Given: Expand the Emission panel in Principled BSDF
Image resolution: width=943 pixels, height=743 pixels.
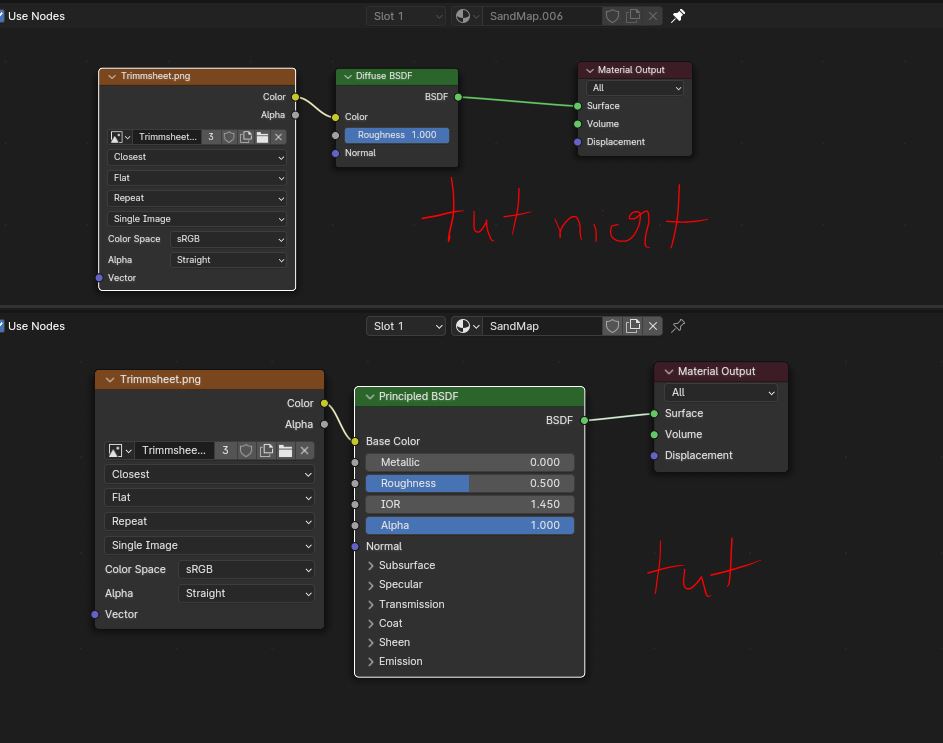Looking at the screenshot, I should (371, 662).
